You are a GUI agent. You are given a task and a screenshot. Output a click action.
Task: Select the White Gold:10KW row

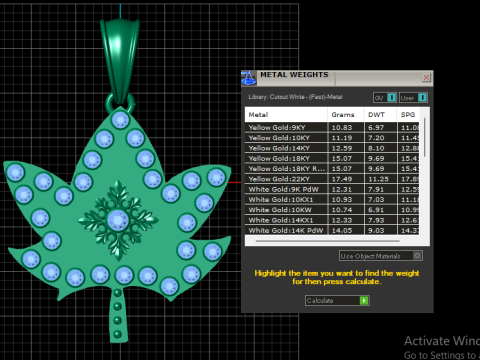(332, 210)
